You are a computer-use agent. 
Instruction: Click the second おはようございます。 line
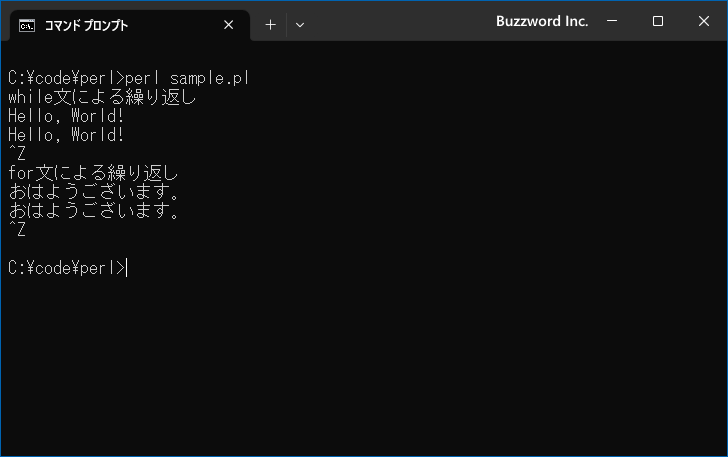94,211
